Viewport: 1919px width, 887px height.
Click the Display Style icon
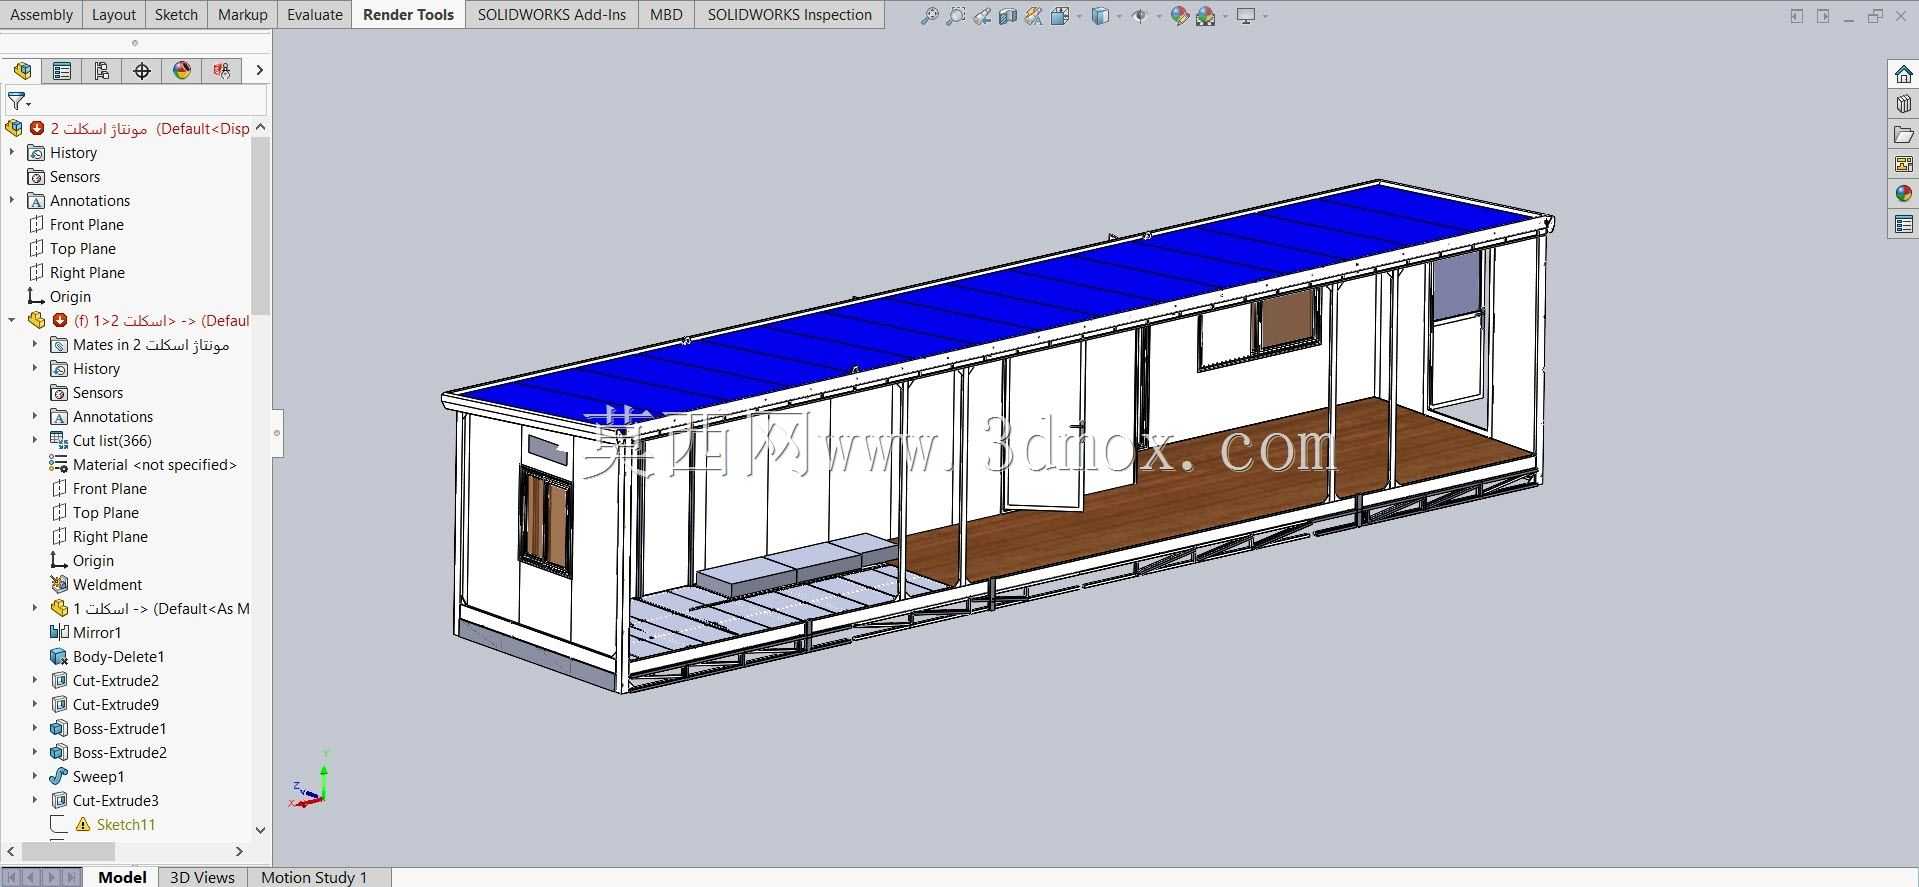1100,16
